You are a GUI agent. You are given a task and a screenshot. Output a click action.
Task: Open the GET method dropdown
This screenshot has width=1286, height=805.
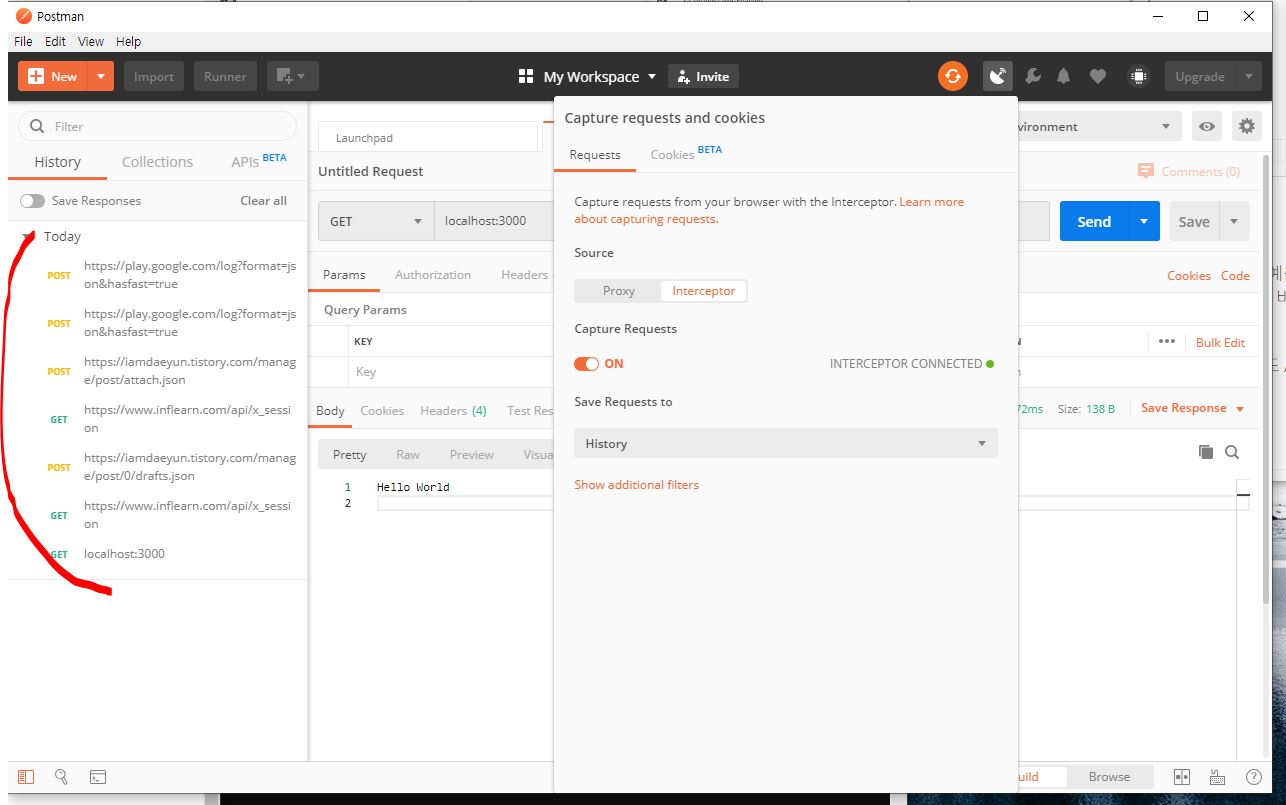tap(376, 221)
